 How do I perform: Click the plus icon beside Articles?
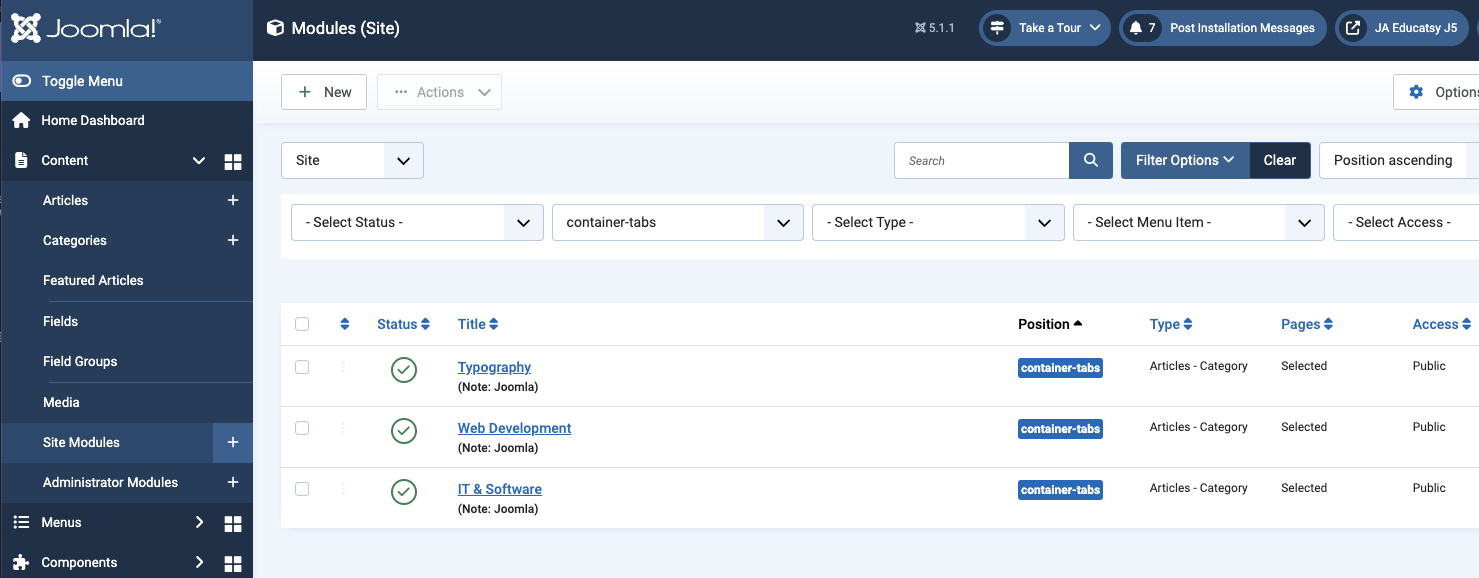233,201
